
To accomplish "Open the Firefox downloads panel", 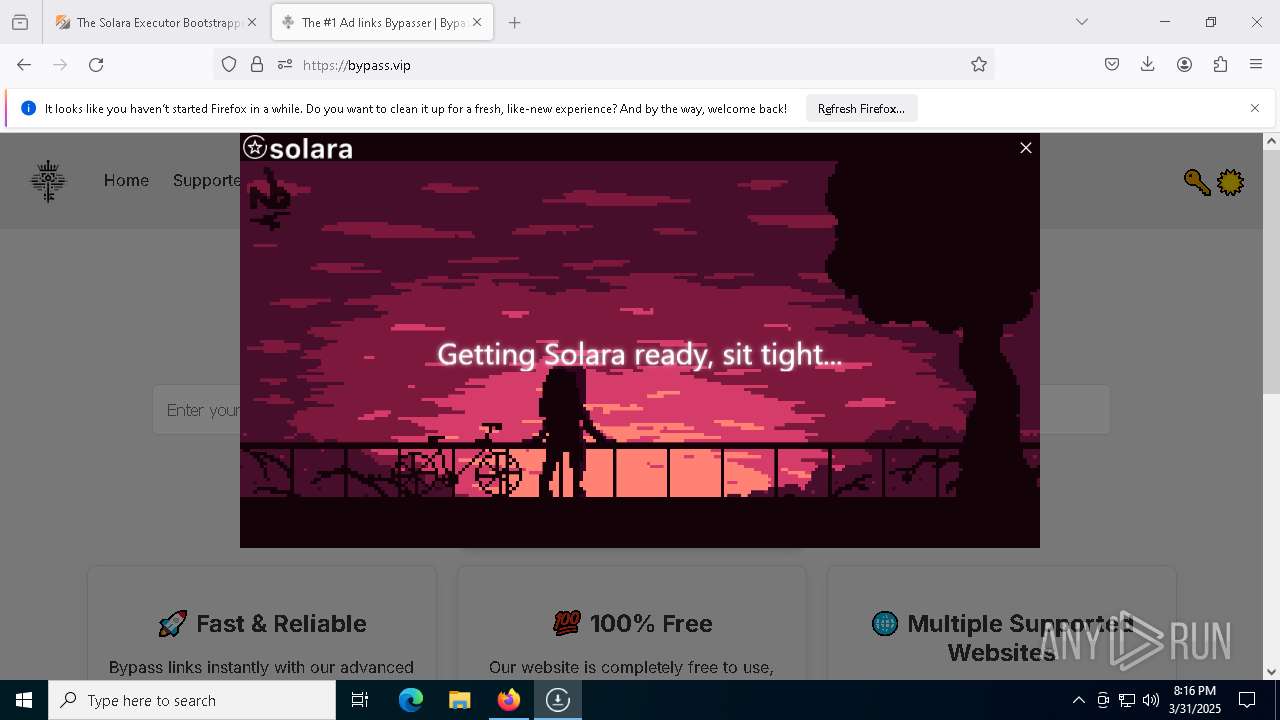I will 1147,64.
